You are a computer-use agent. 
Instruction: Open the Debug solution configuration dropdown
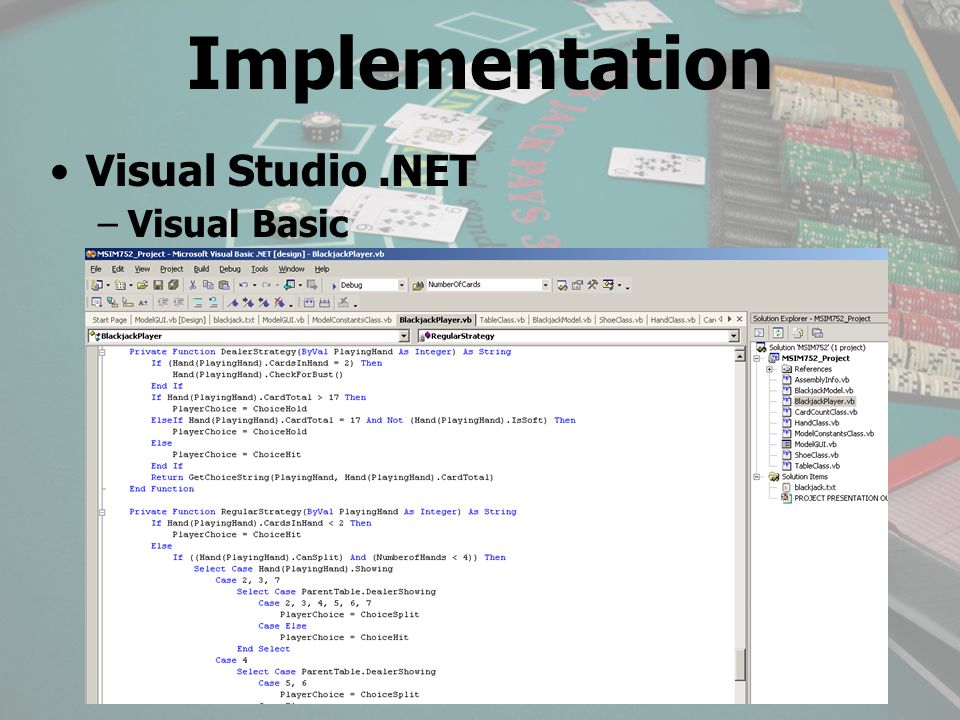(x=402, y=285)
